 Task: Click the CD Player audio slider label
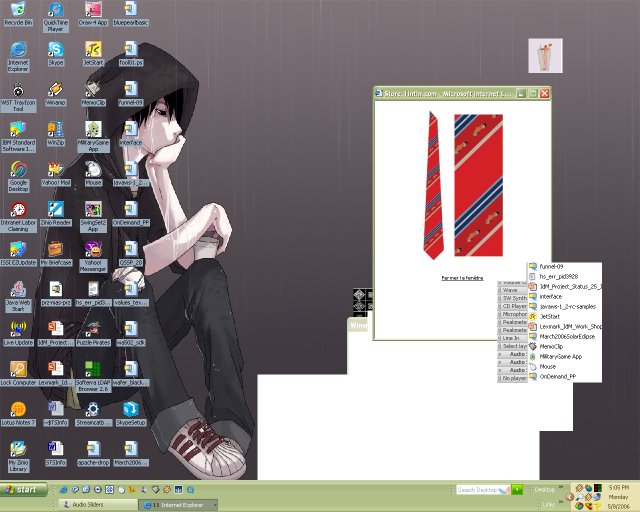[x=512, y=306]
